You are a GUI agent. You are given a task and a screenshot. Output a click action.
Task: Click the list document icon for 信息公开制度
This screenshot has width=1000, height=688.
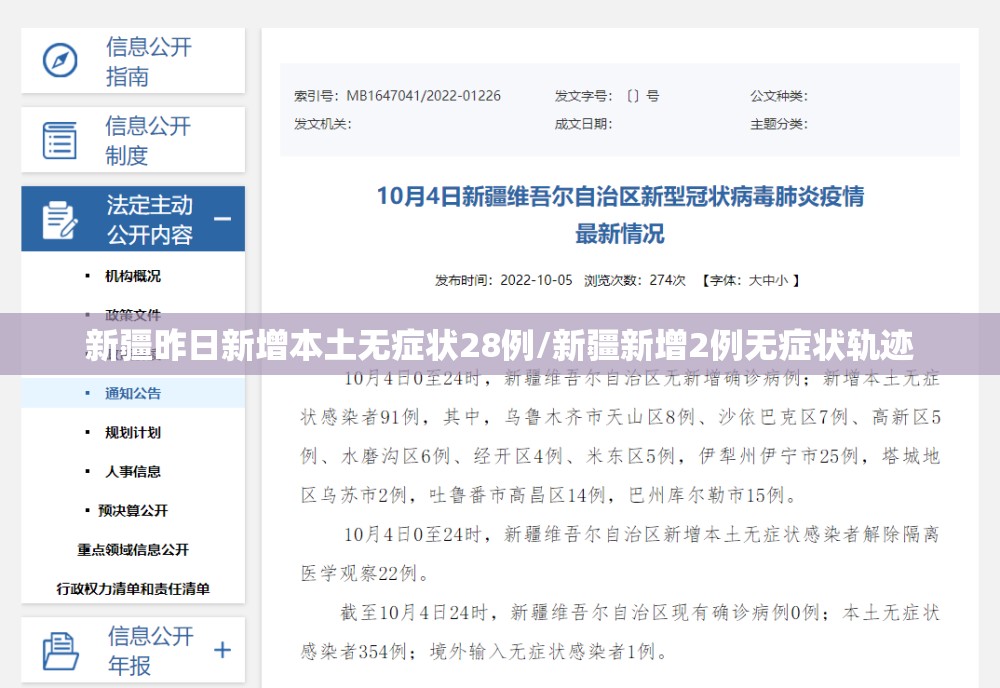pyautogui.click(x=60, y=140)
